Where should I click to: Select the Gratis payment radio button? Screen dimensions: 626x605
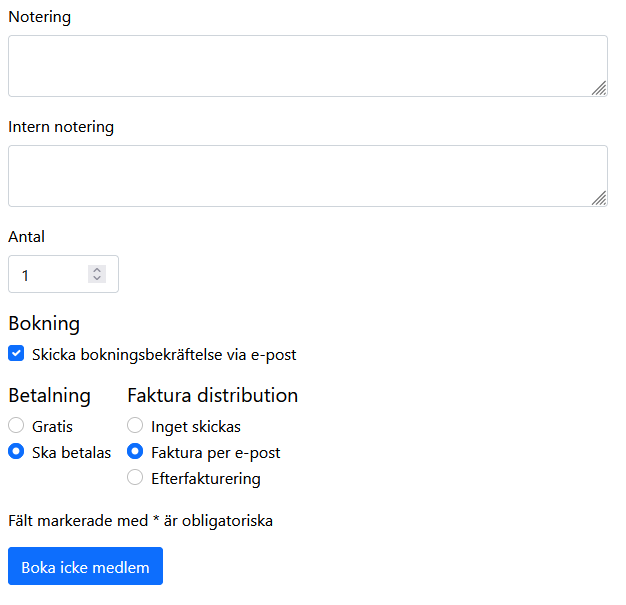(17, 426)
